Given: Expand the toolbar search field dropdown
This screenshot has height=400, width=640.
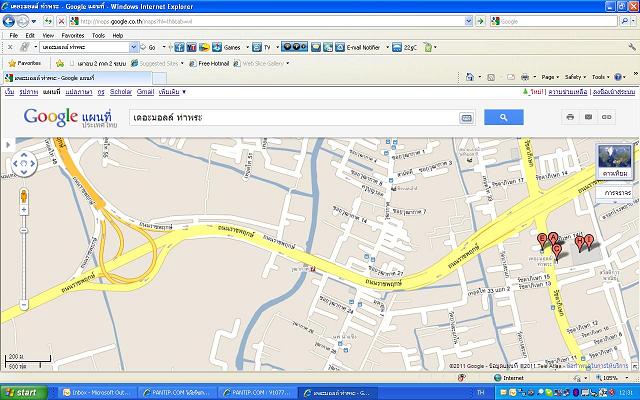Looking at the screenshot, I should pos(133,47).
